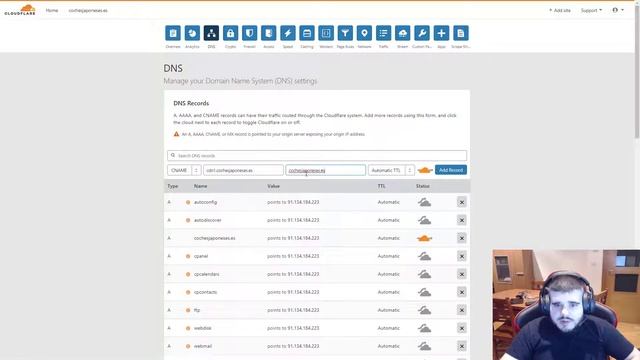The image size is (640, 360).
Task: Delete the webmail record
Action: coord(462,346)
